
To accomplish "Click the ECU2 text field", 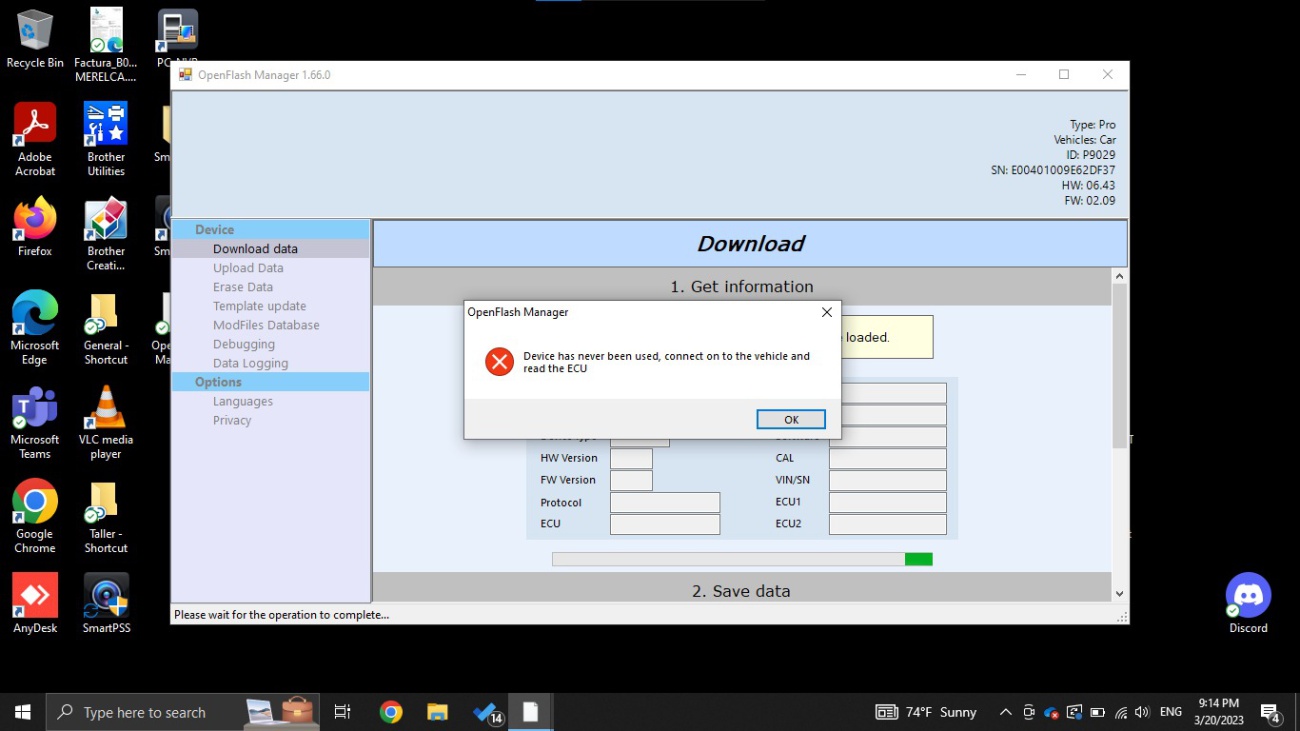I will click(887, 524).
